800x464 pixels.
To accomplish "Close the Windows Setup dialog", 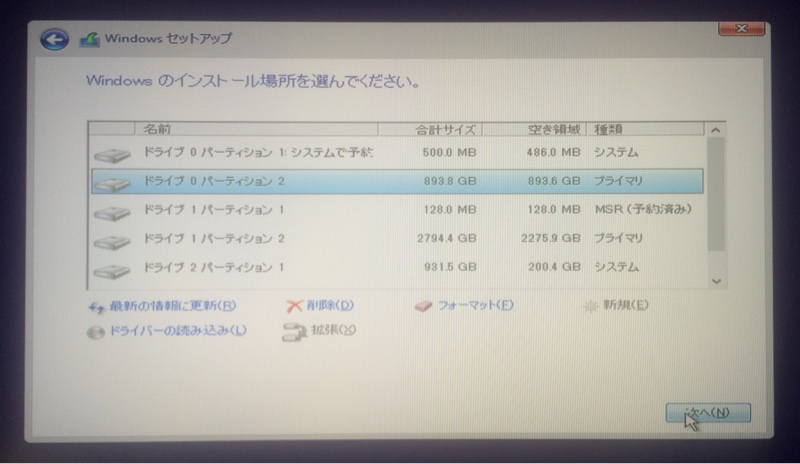I will point(741,29).
